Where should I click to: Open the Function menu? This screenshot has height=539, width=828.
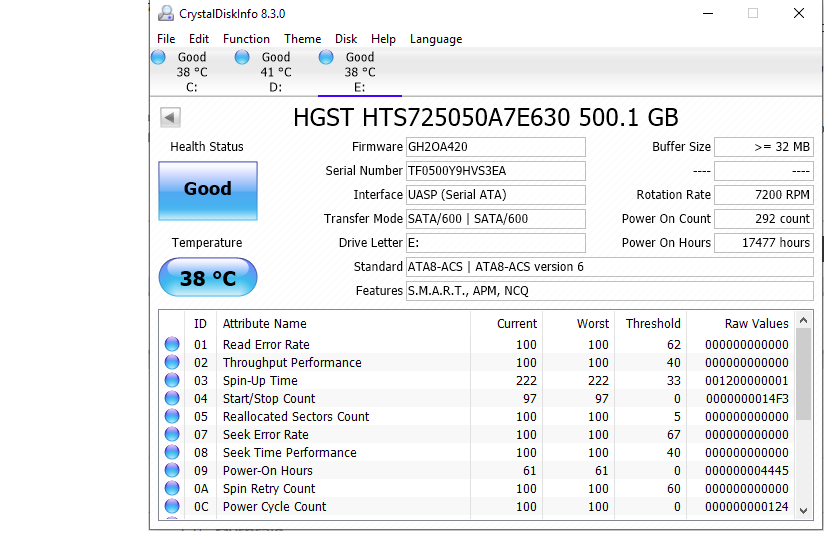(x=246, y=39)
